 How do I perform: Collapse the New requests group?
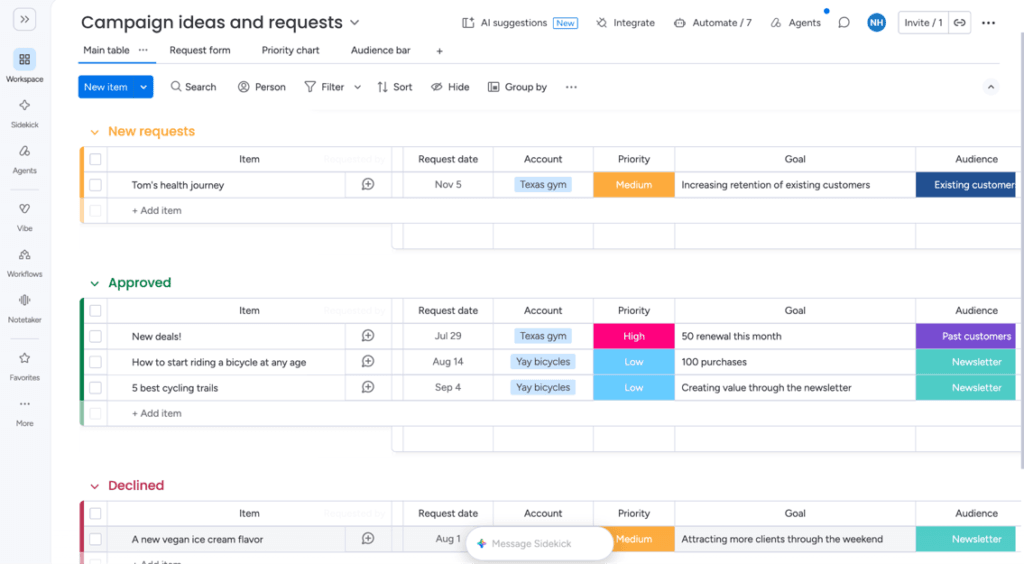[x=95, y=133]
